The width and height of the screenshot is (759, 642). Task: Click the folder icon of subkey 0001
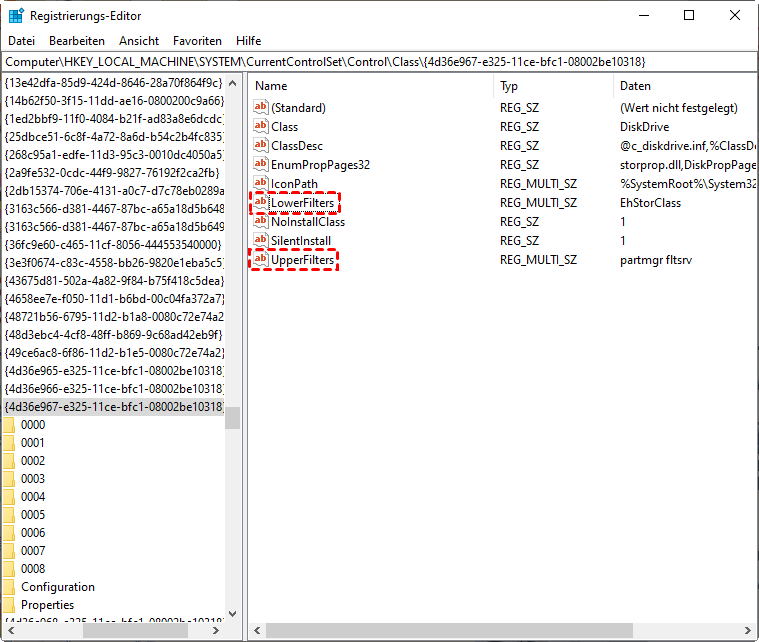click(9, 443)
